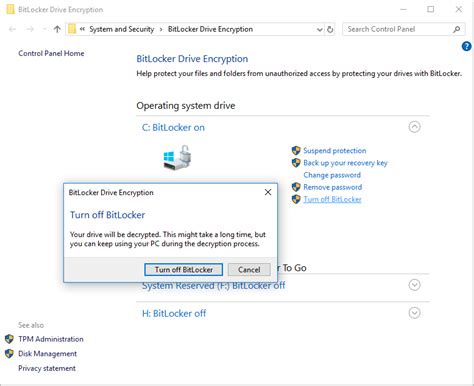Image resolution: width=474 pixels, height=386 pixels.
Task: Open the Suspend protection link
Action: [x=334, y=151]
